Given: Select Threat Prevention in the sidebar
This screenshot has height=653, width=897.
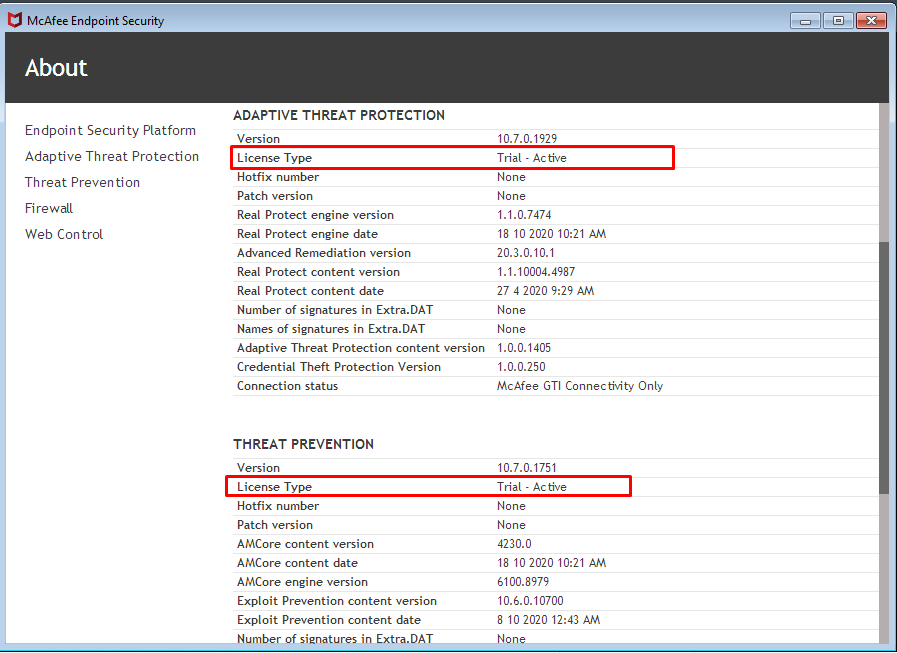Looking at the screenshot, I should (82, 182).
